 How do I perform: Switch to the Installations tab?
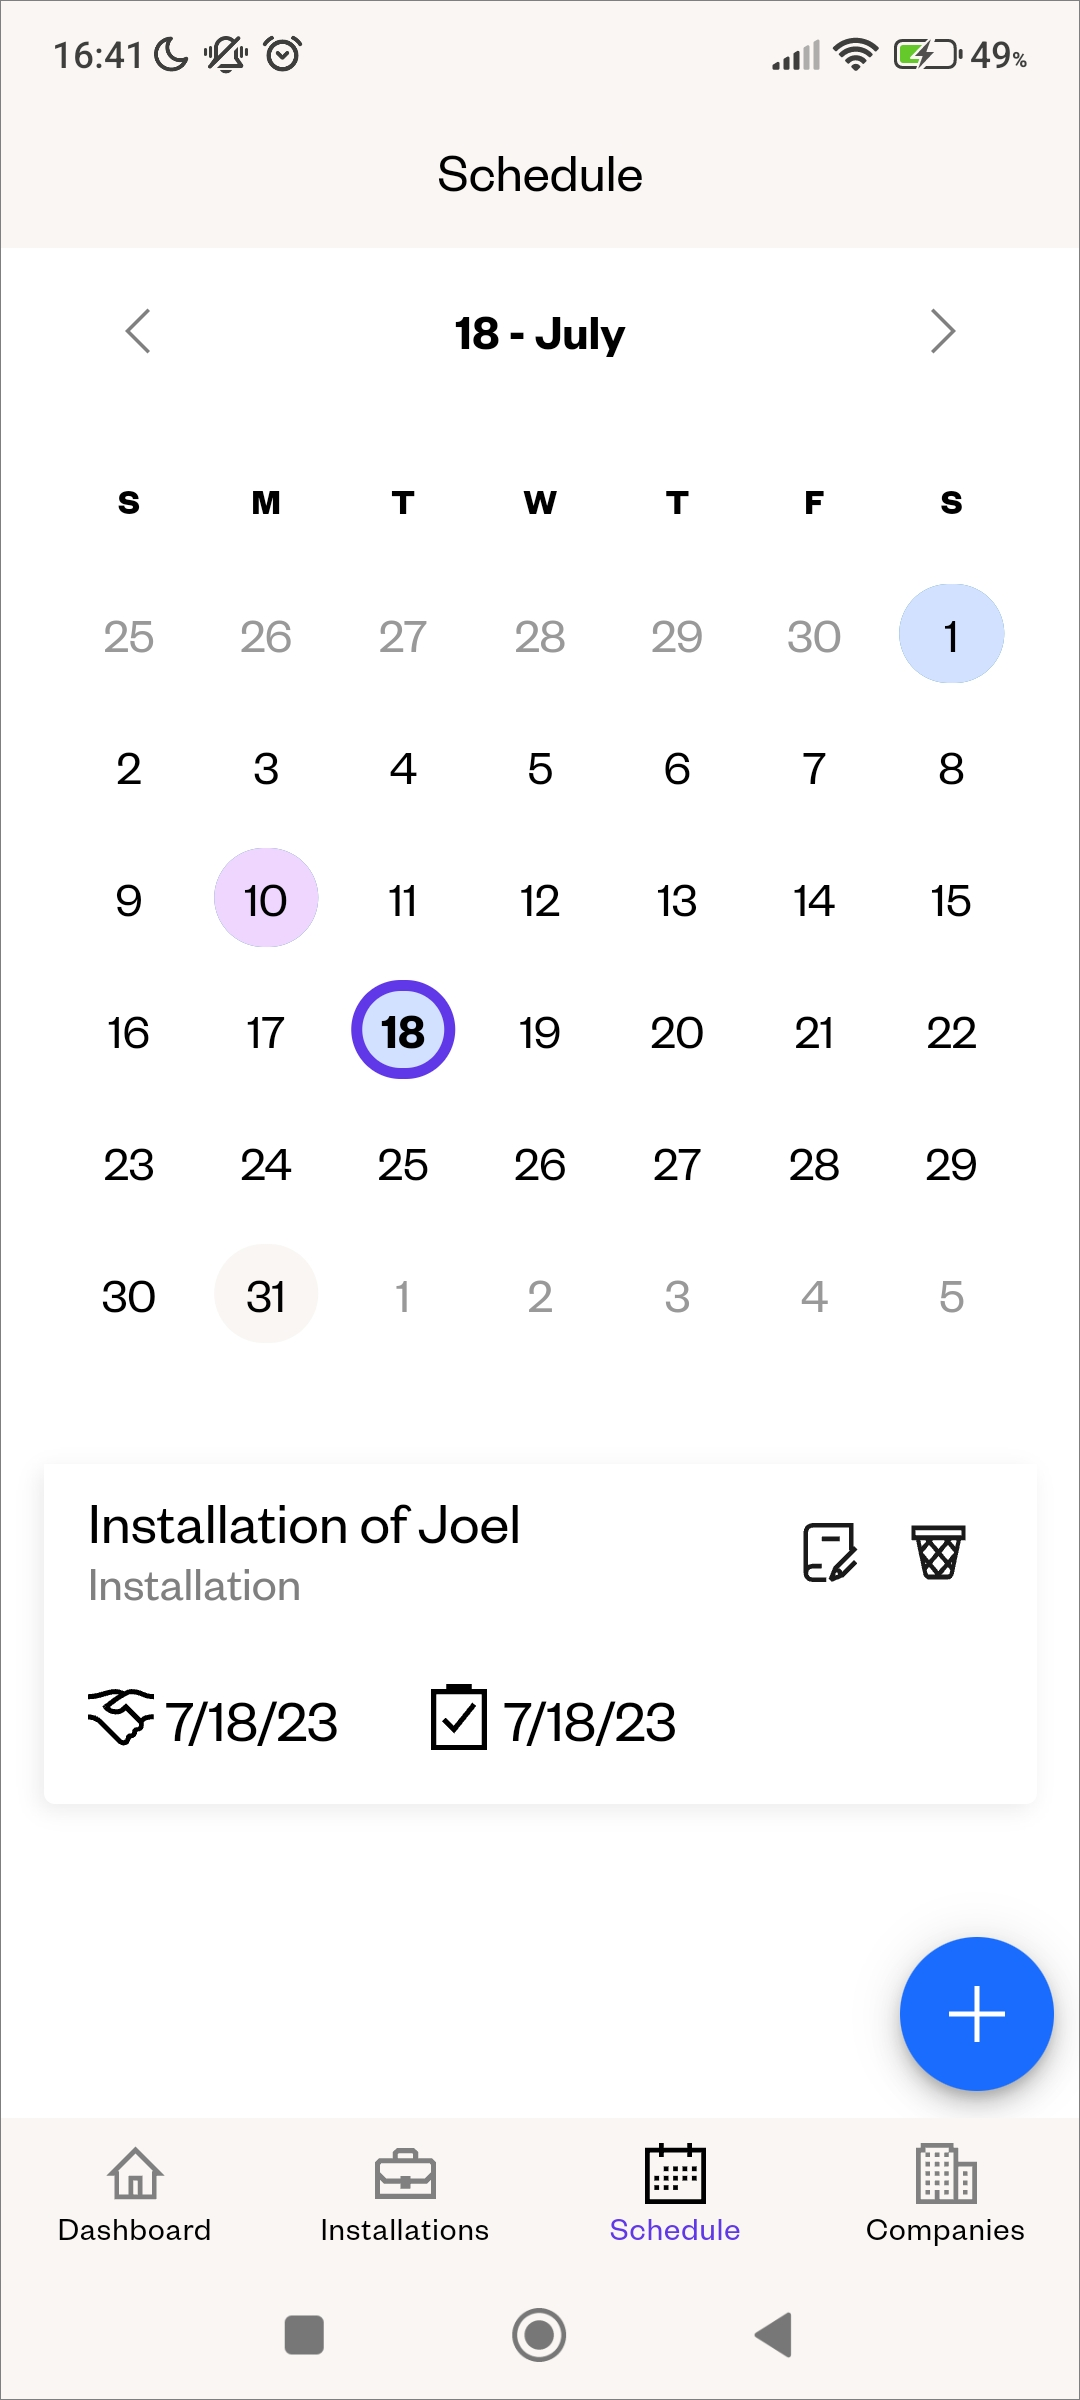(405, 2194)
